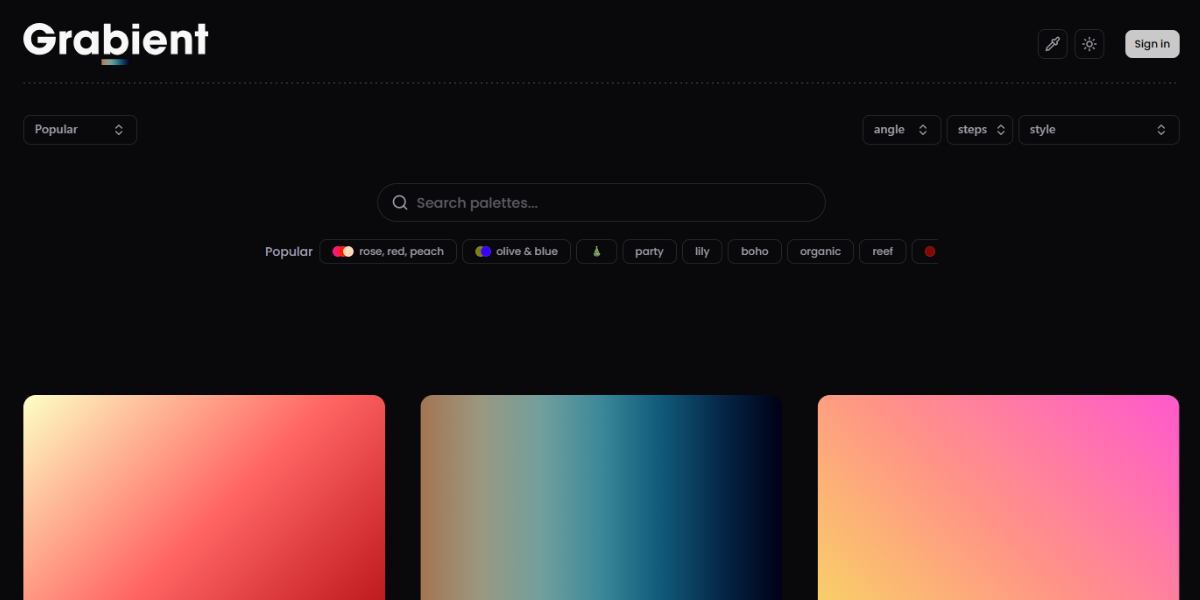This screenshot has width=1200, height=600.
Task: Pick the rose, red, peach tag
Action: (388, 252)
